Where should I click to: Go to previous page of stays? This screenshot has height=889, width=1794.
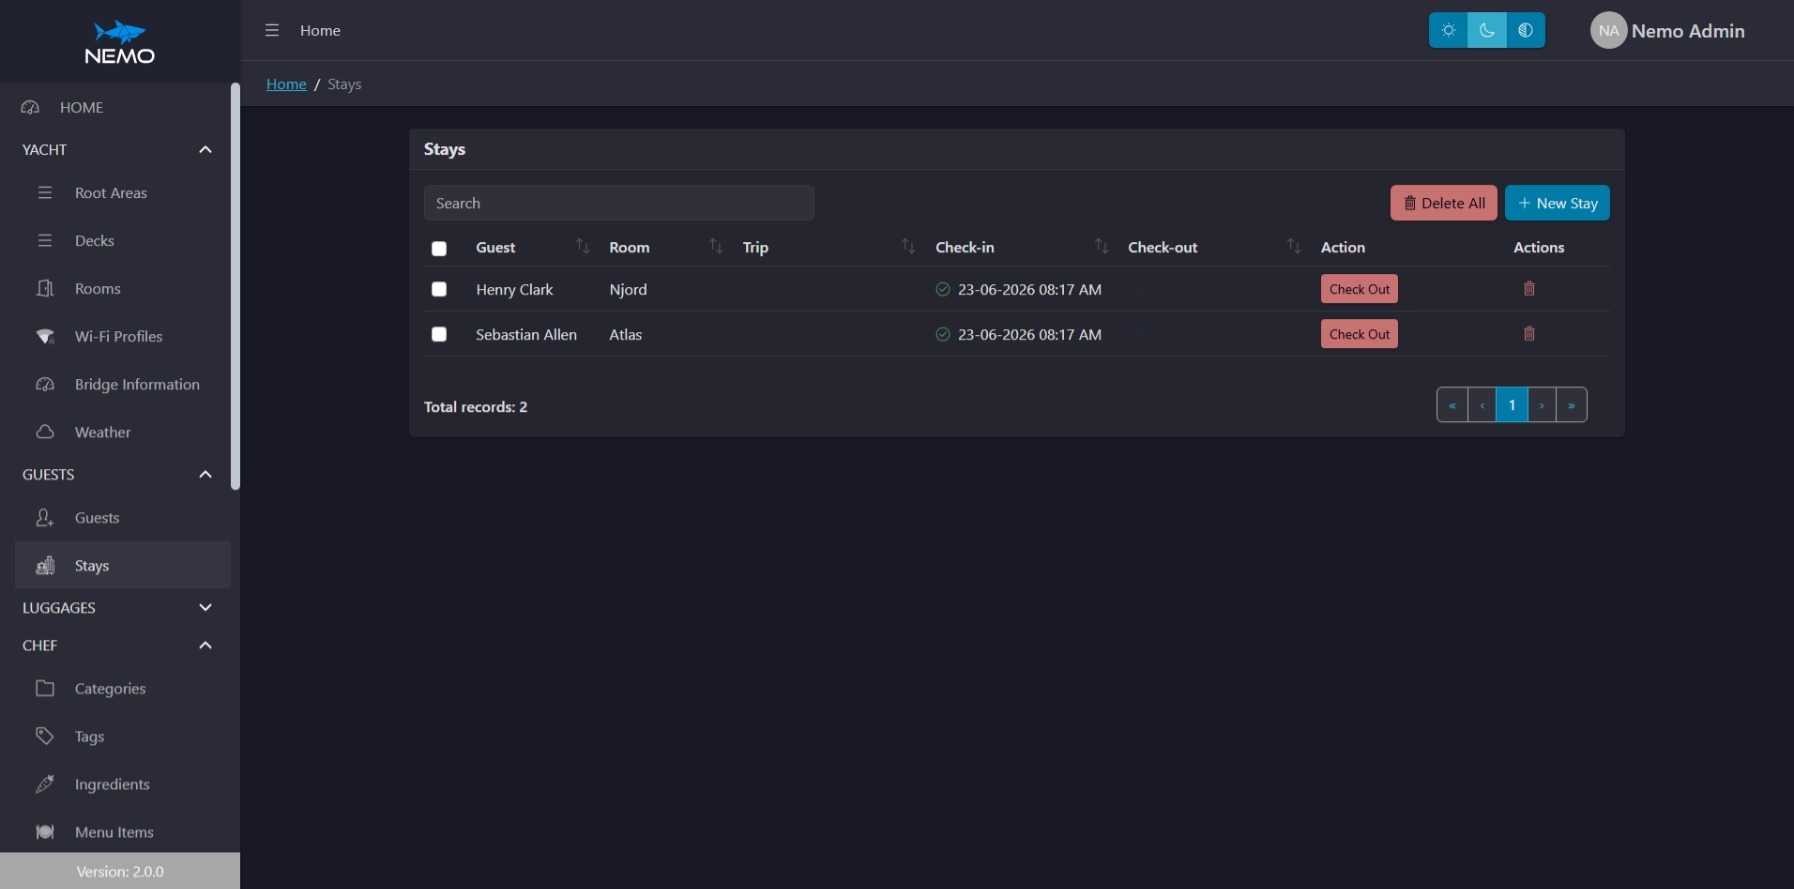coord(1482,405)
